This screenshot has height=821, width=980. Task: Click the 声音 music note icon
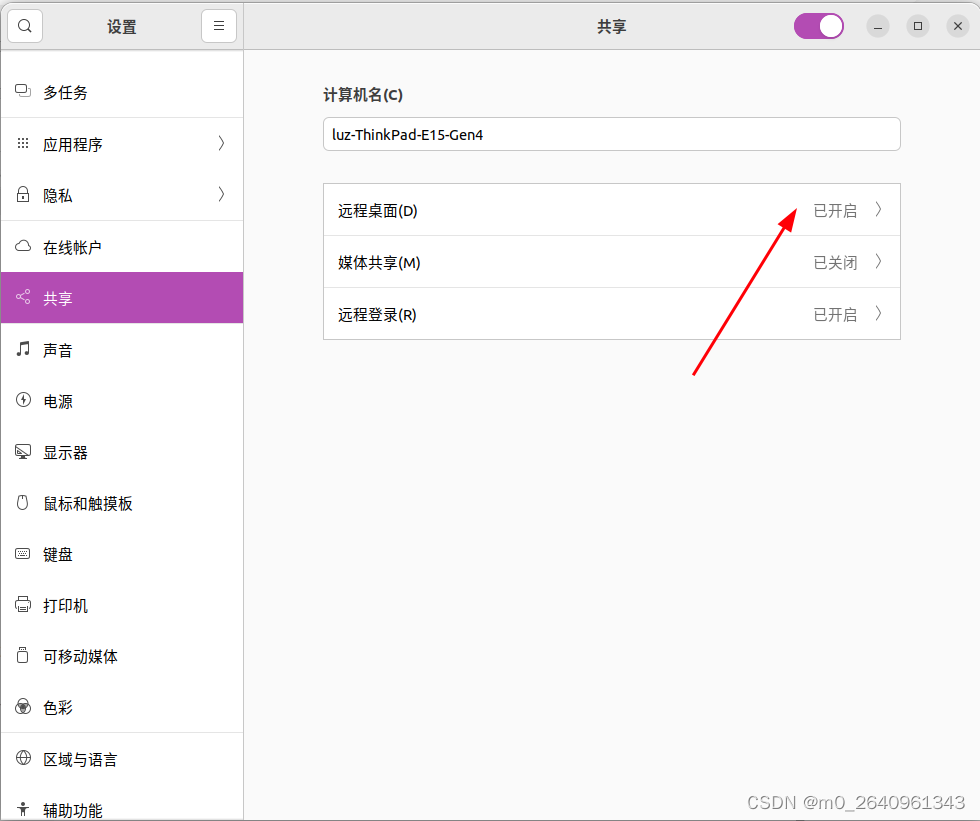(23, 349)
